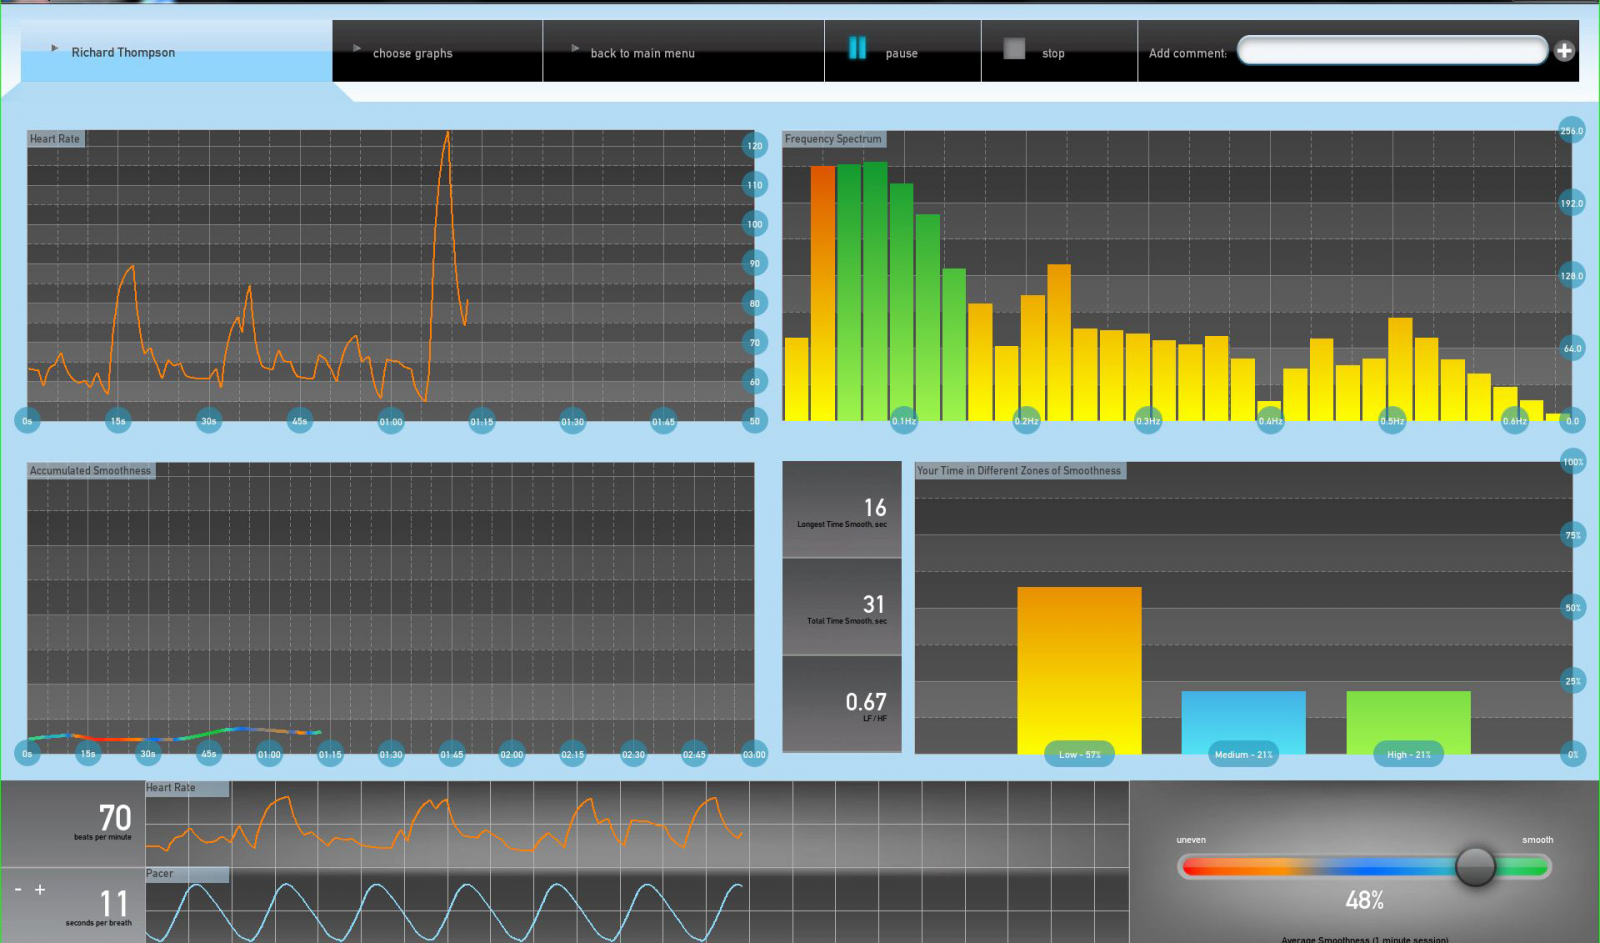Image resolution: width=1600 pixels, height=943 pixels.
Task: Open the choose graphs menu
Action: pyautogui.click(x=412, y=53)
